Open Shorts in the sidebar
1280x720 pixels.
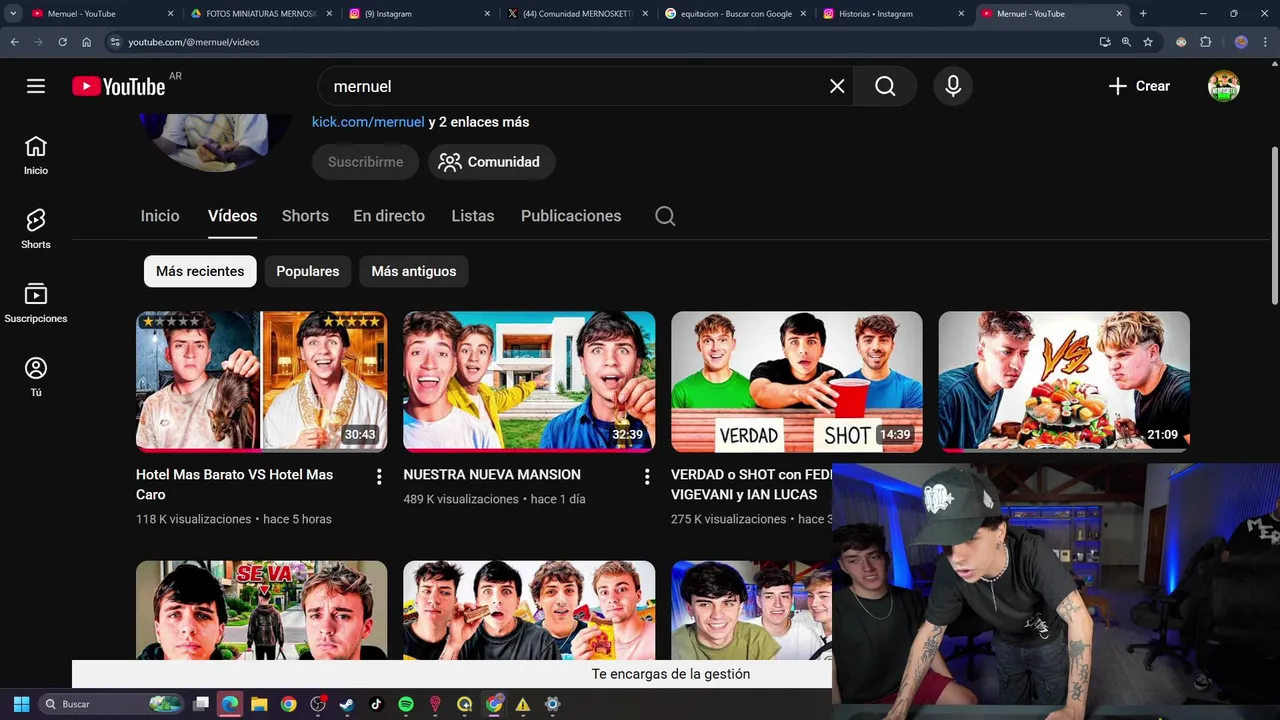(36, 229)
